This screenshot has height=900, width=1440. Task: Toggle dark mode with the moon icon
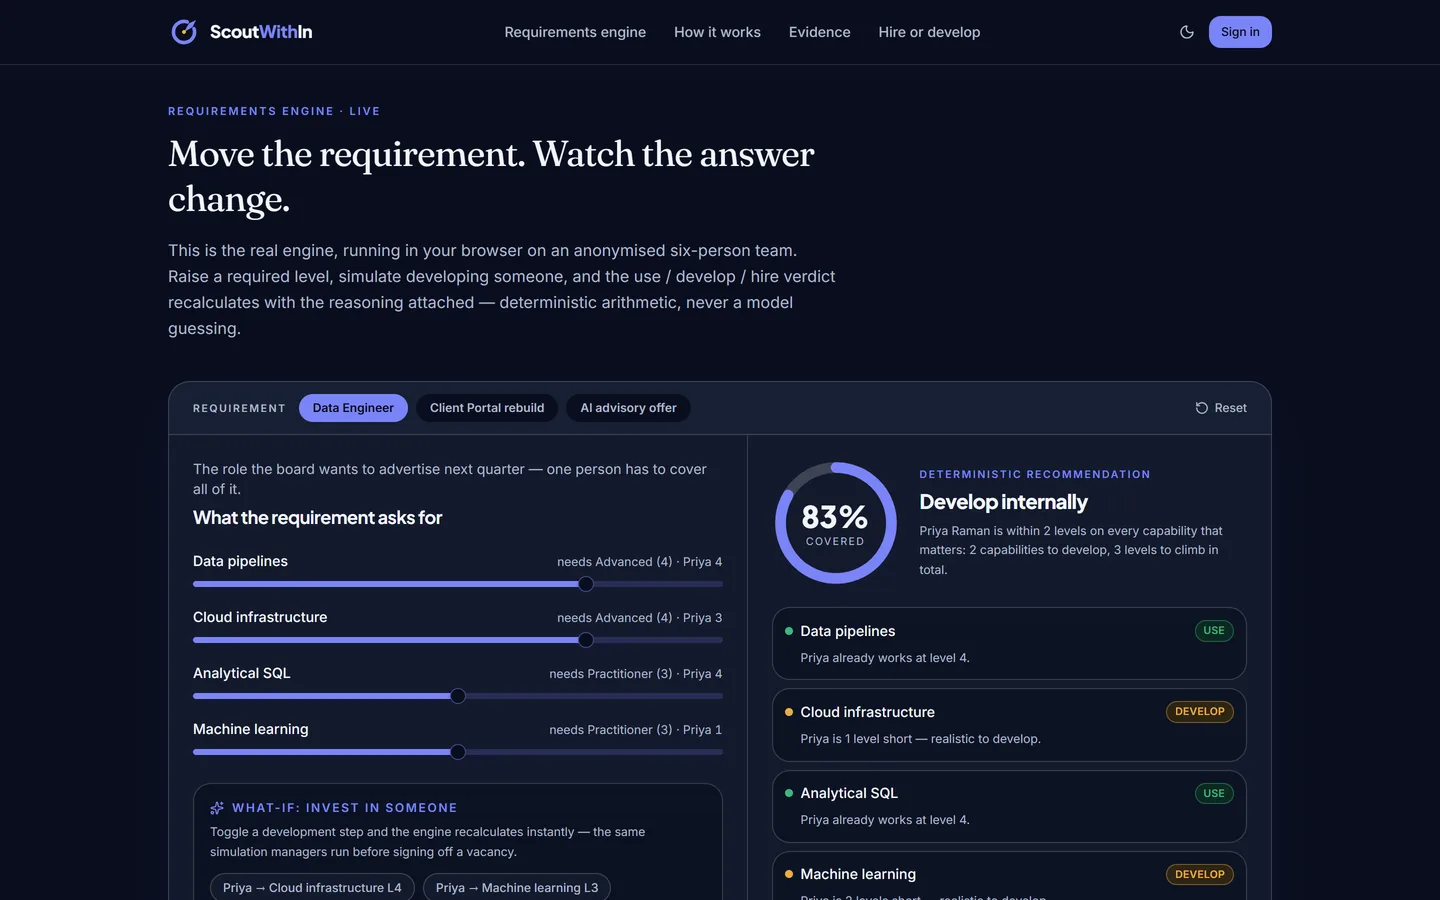(1187, 32)
